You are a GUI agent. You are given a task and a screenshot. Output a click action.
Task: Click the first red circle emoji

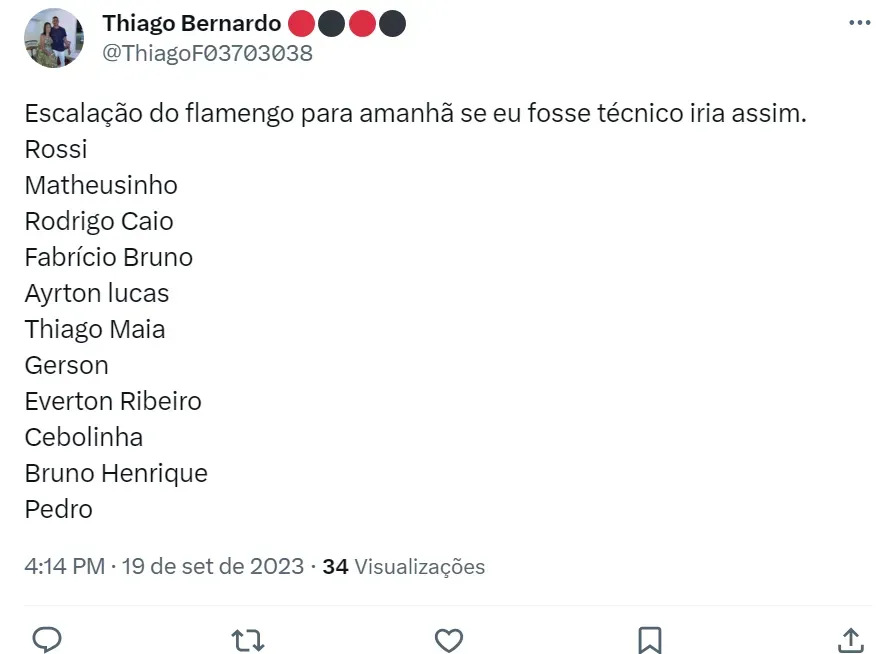(301, 24)
